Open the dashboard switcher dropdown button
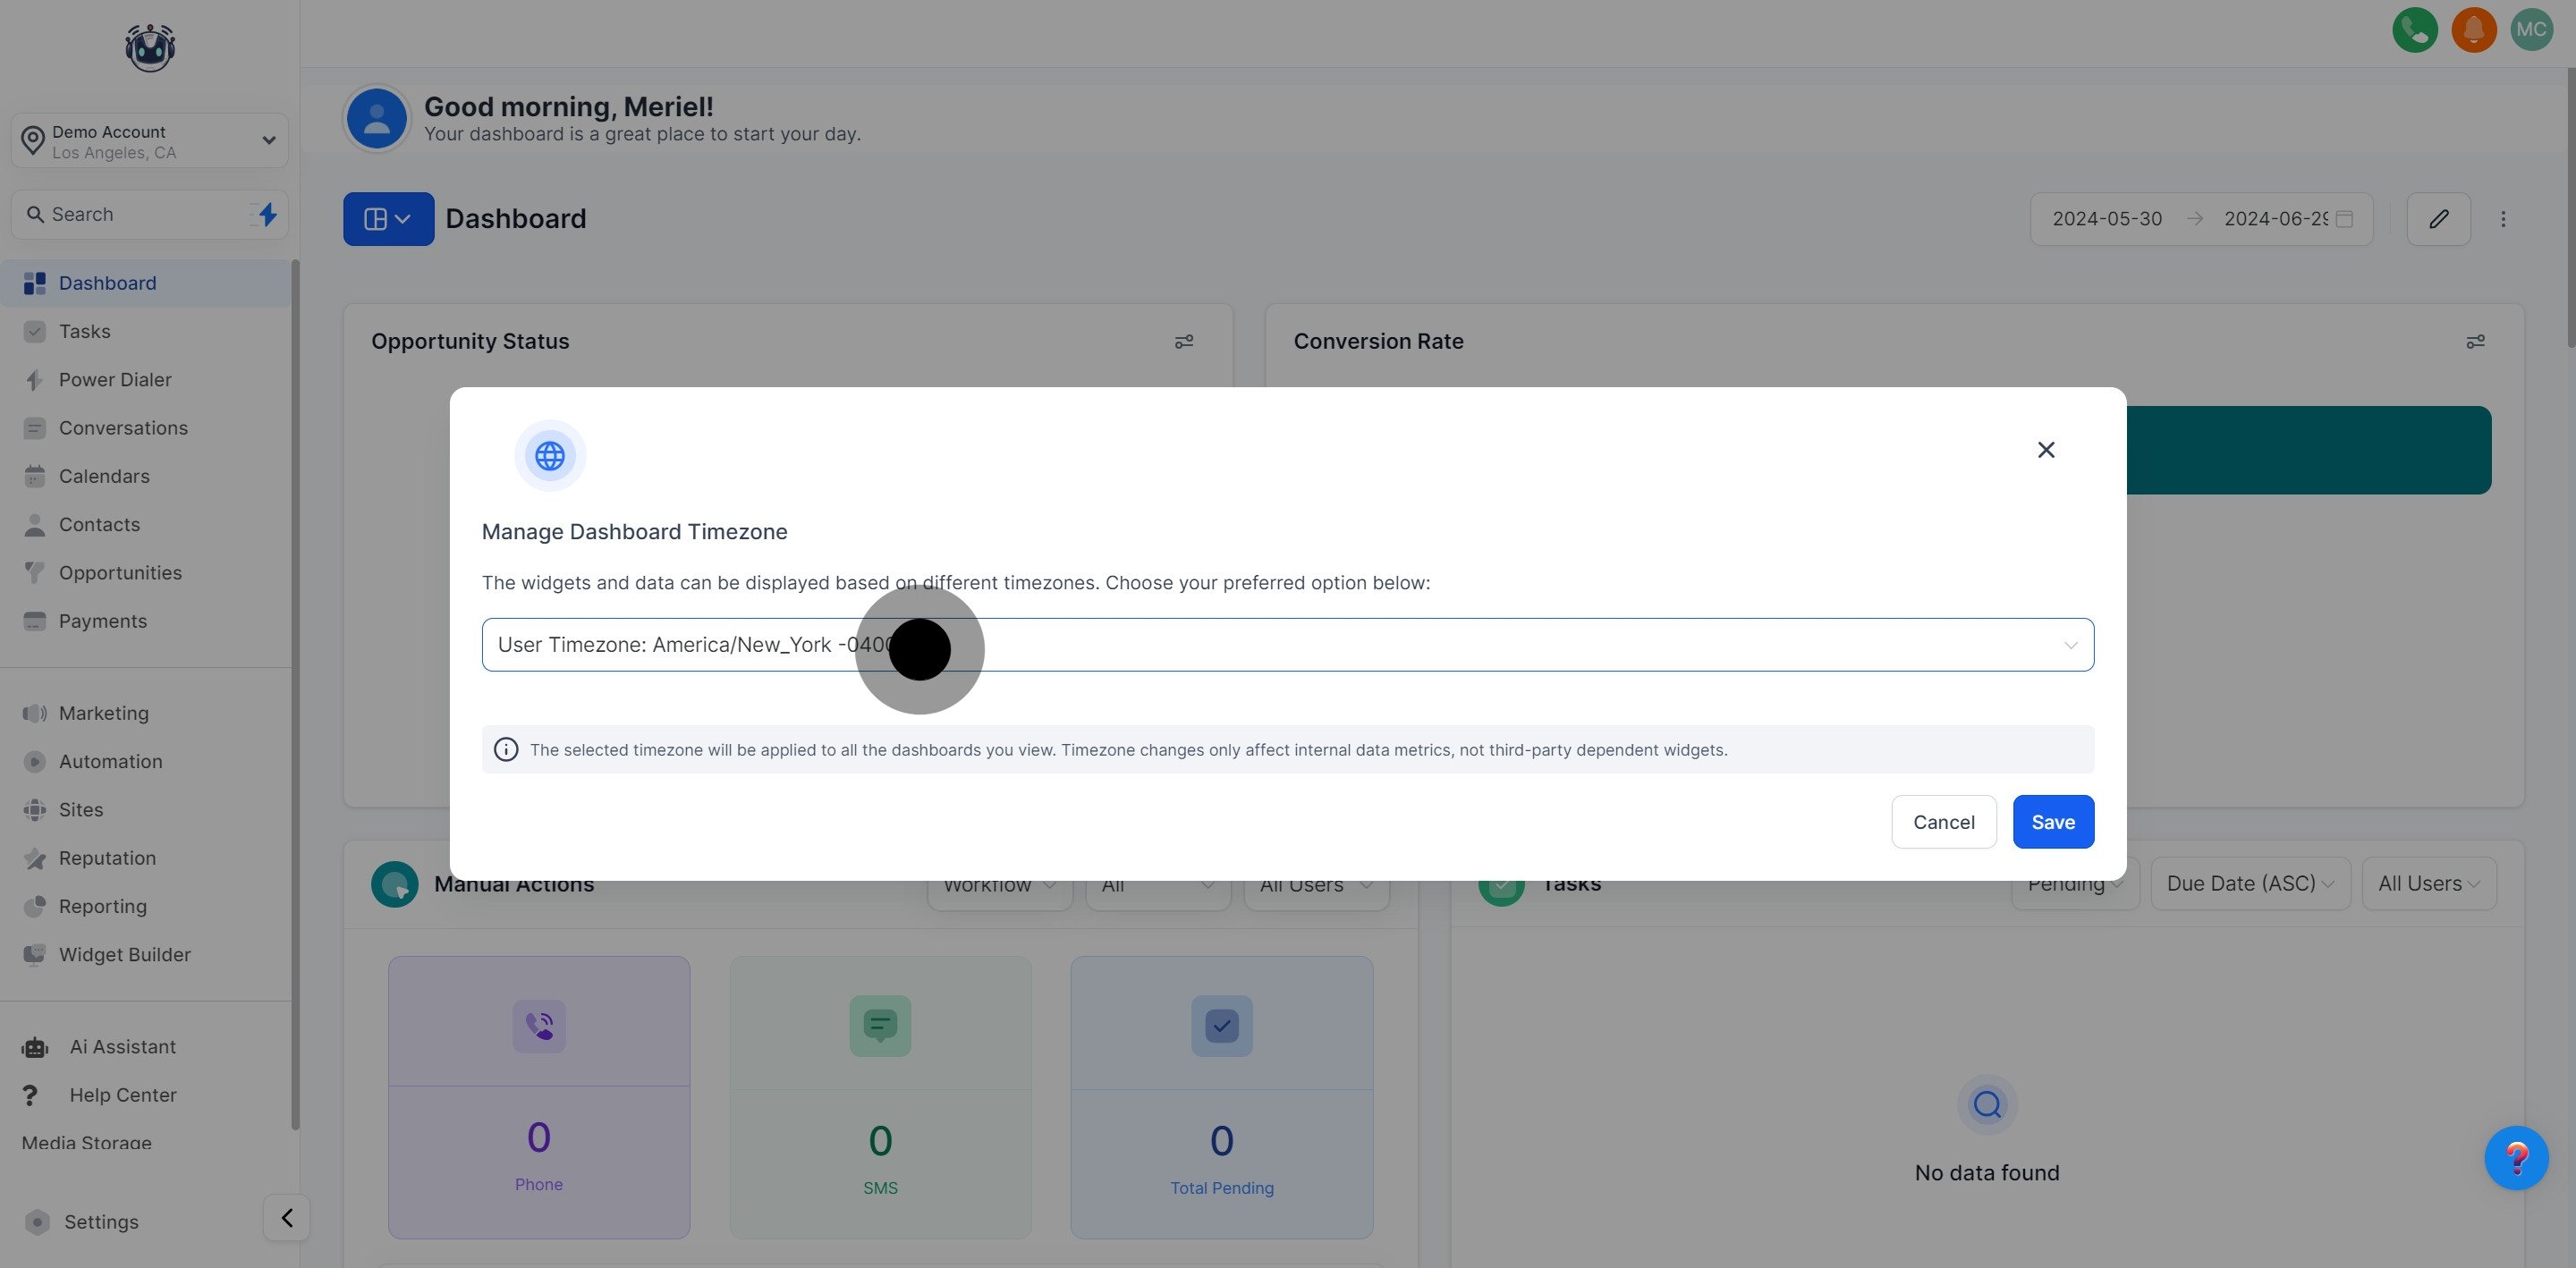Viewport: 2576px width, 1268px height. pos(388,219)
